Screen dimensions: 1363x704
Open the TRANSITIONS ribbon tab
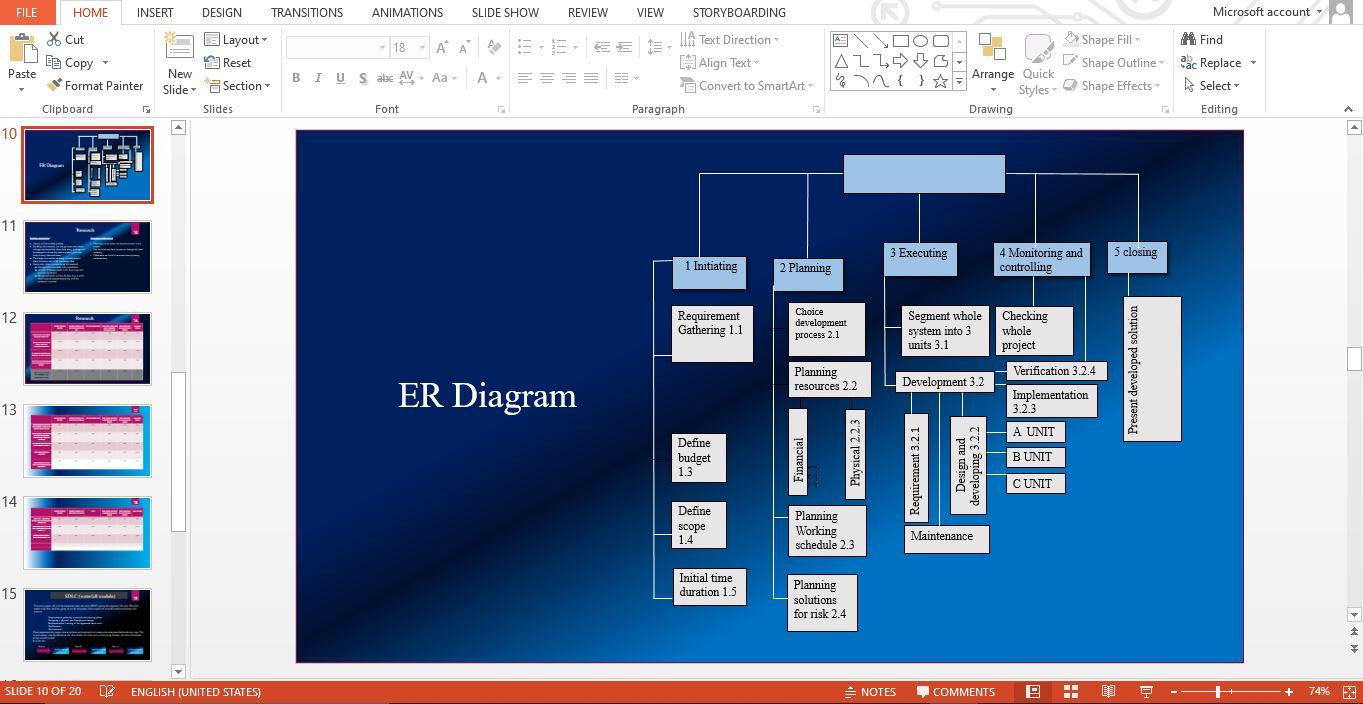(x=306, y=12)
